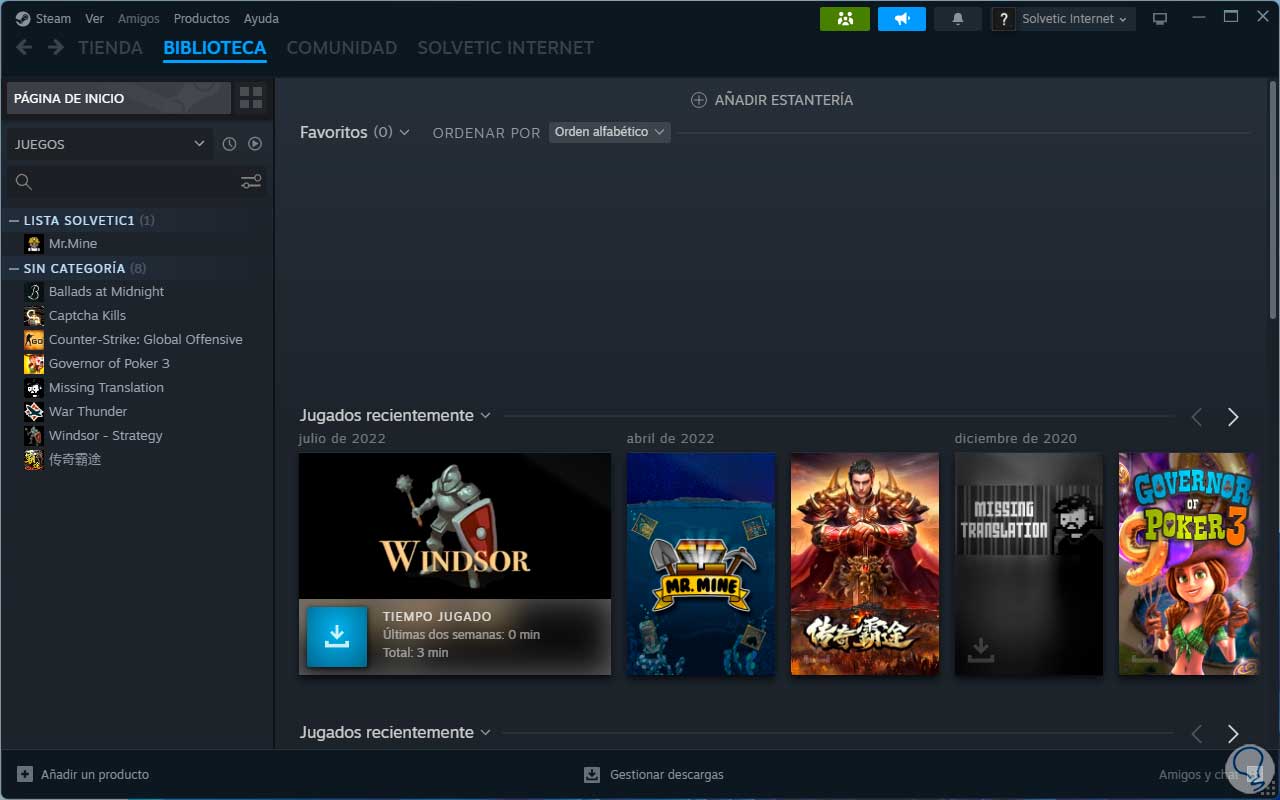This screenshot has height=800, width=1280.
Task: Open the 传奇霸途 game cover
Action: point(865,564)
